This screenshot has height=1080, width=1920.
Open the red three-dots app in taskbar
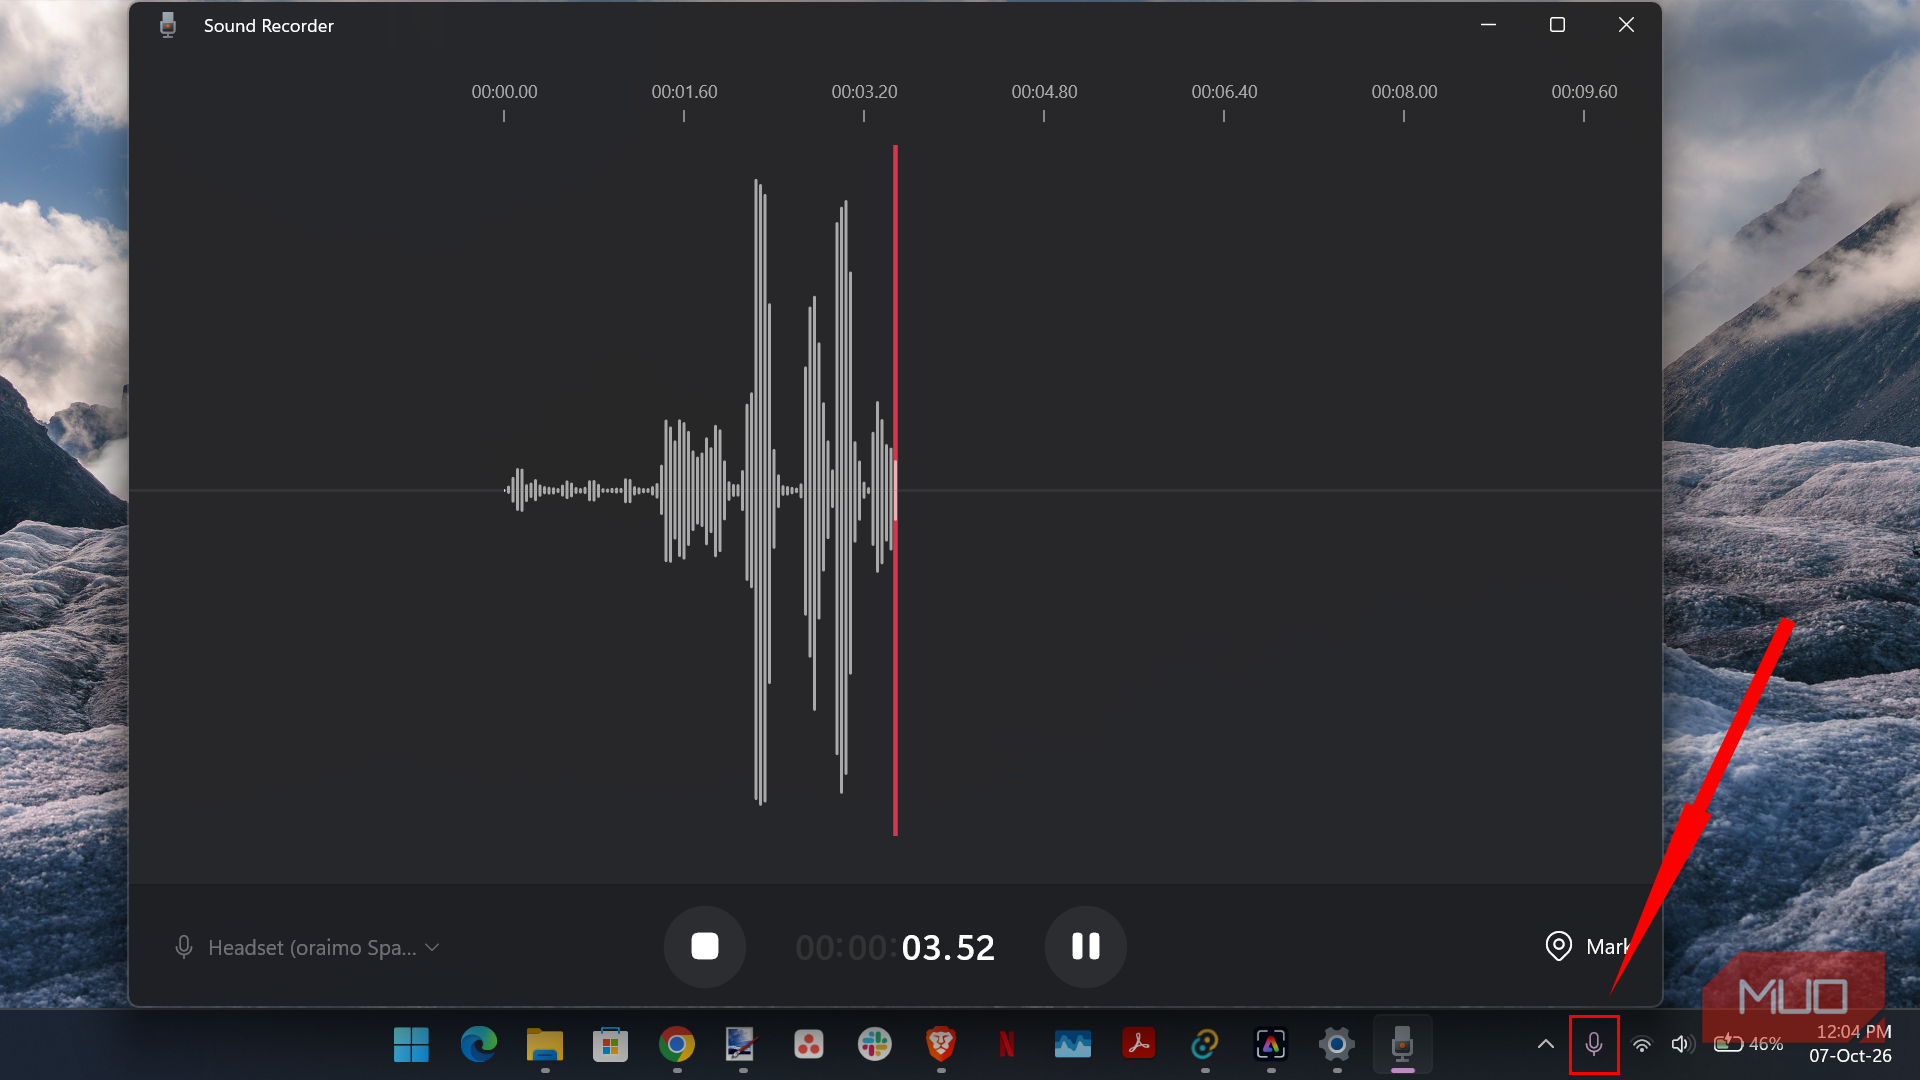(x=808, y=1045)
